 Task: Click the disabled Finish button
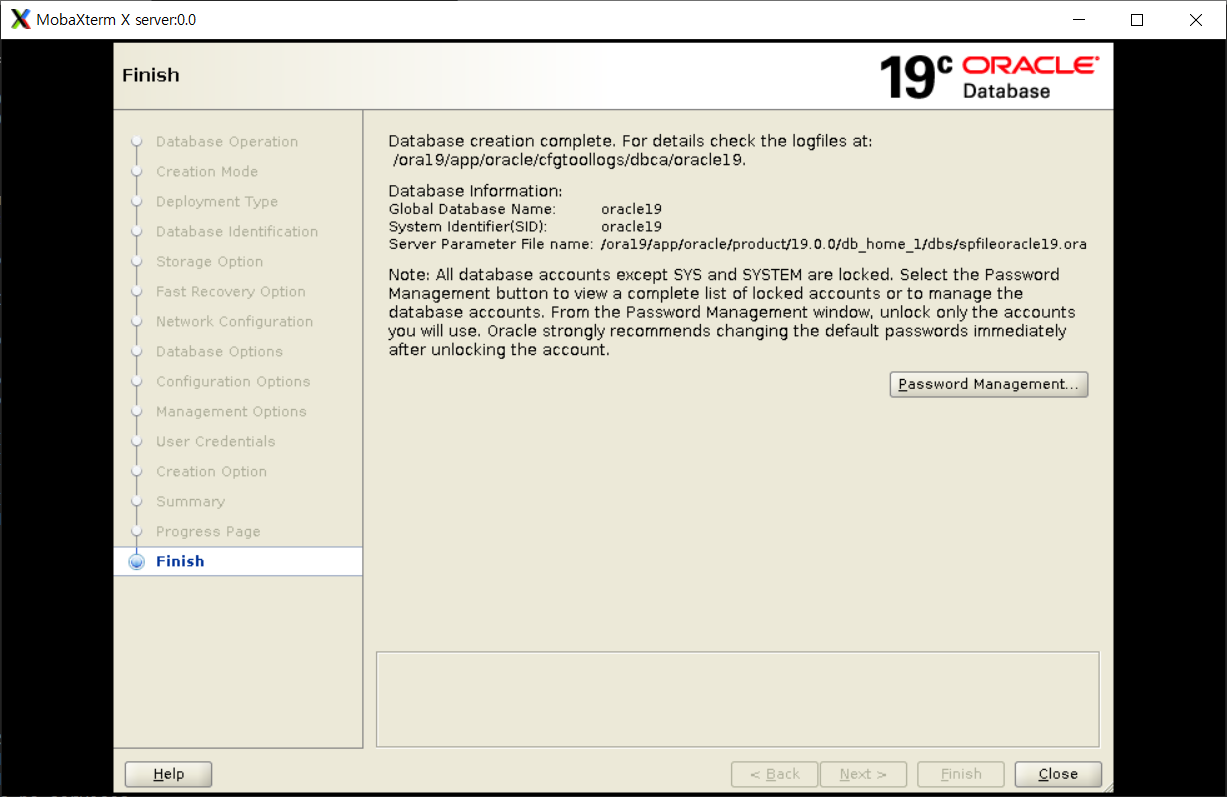[961, 774]
